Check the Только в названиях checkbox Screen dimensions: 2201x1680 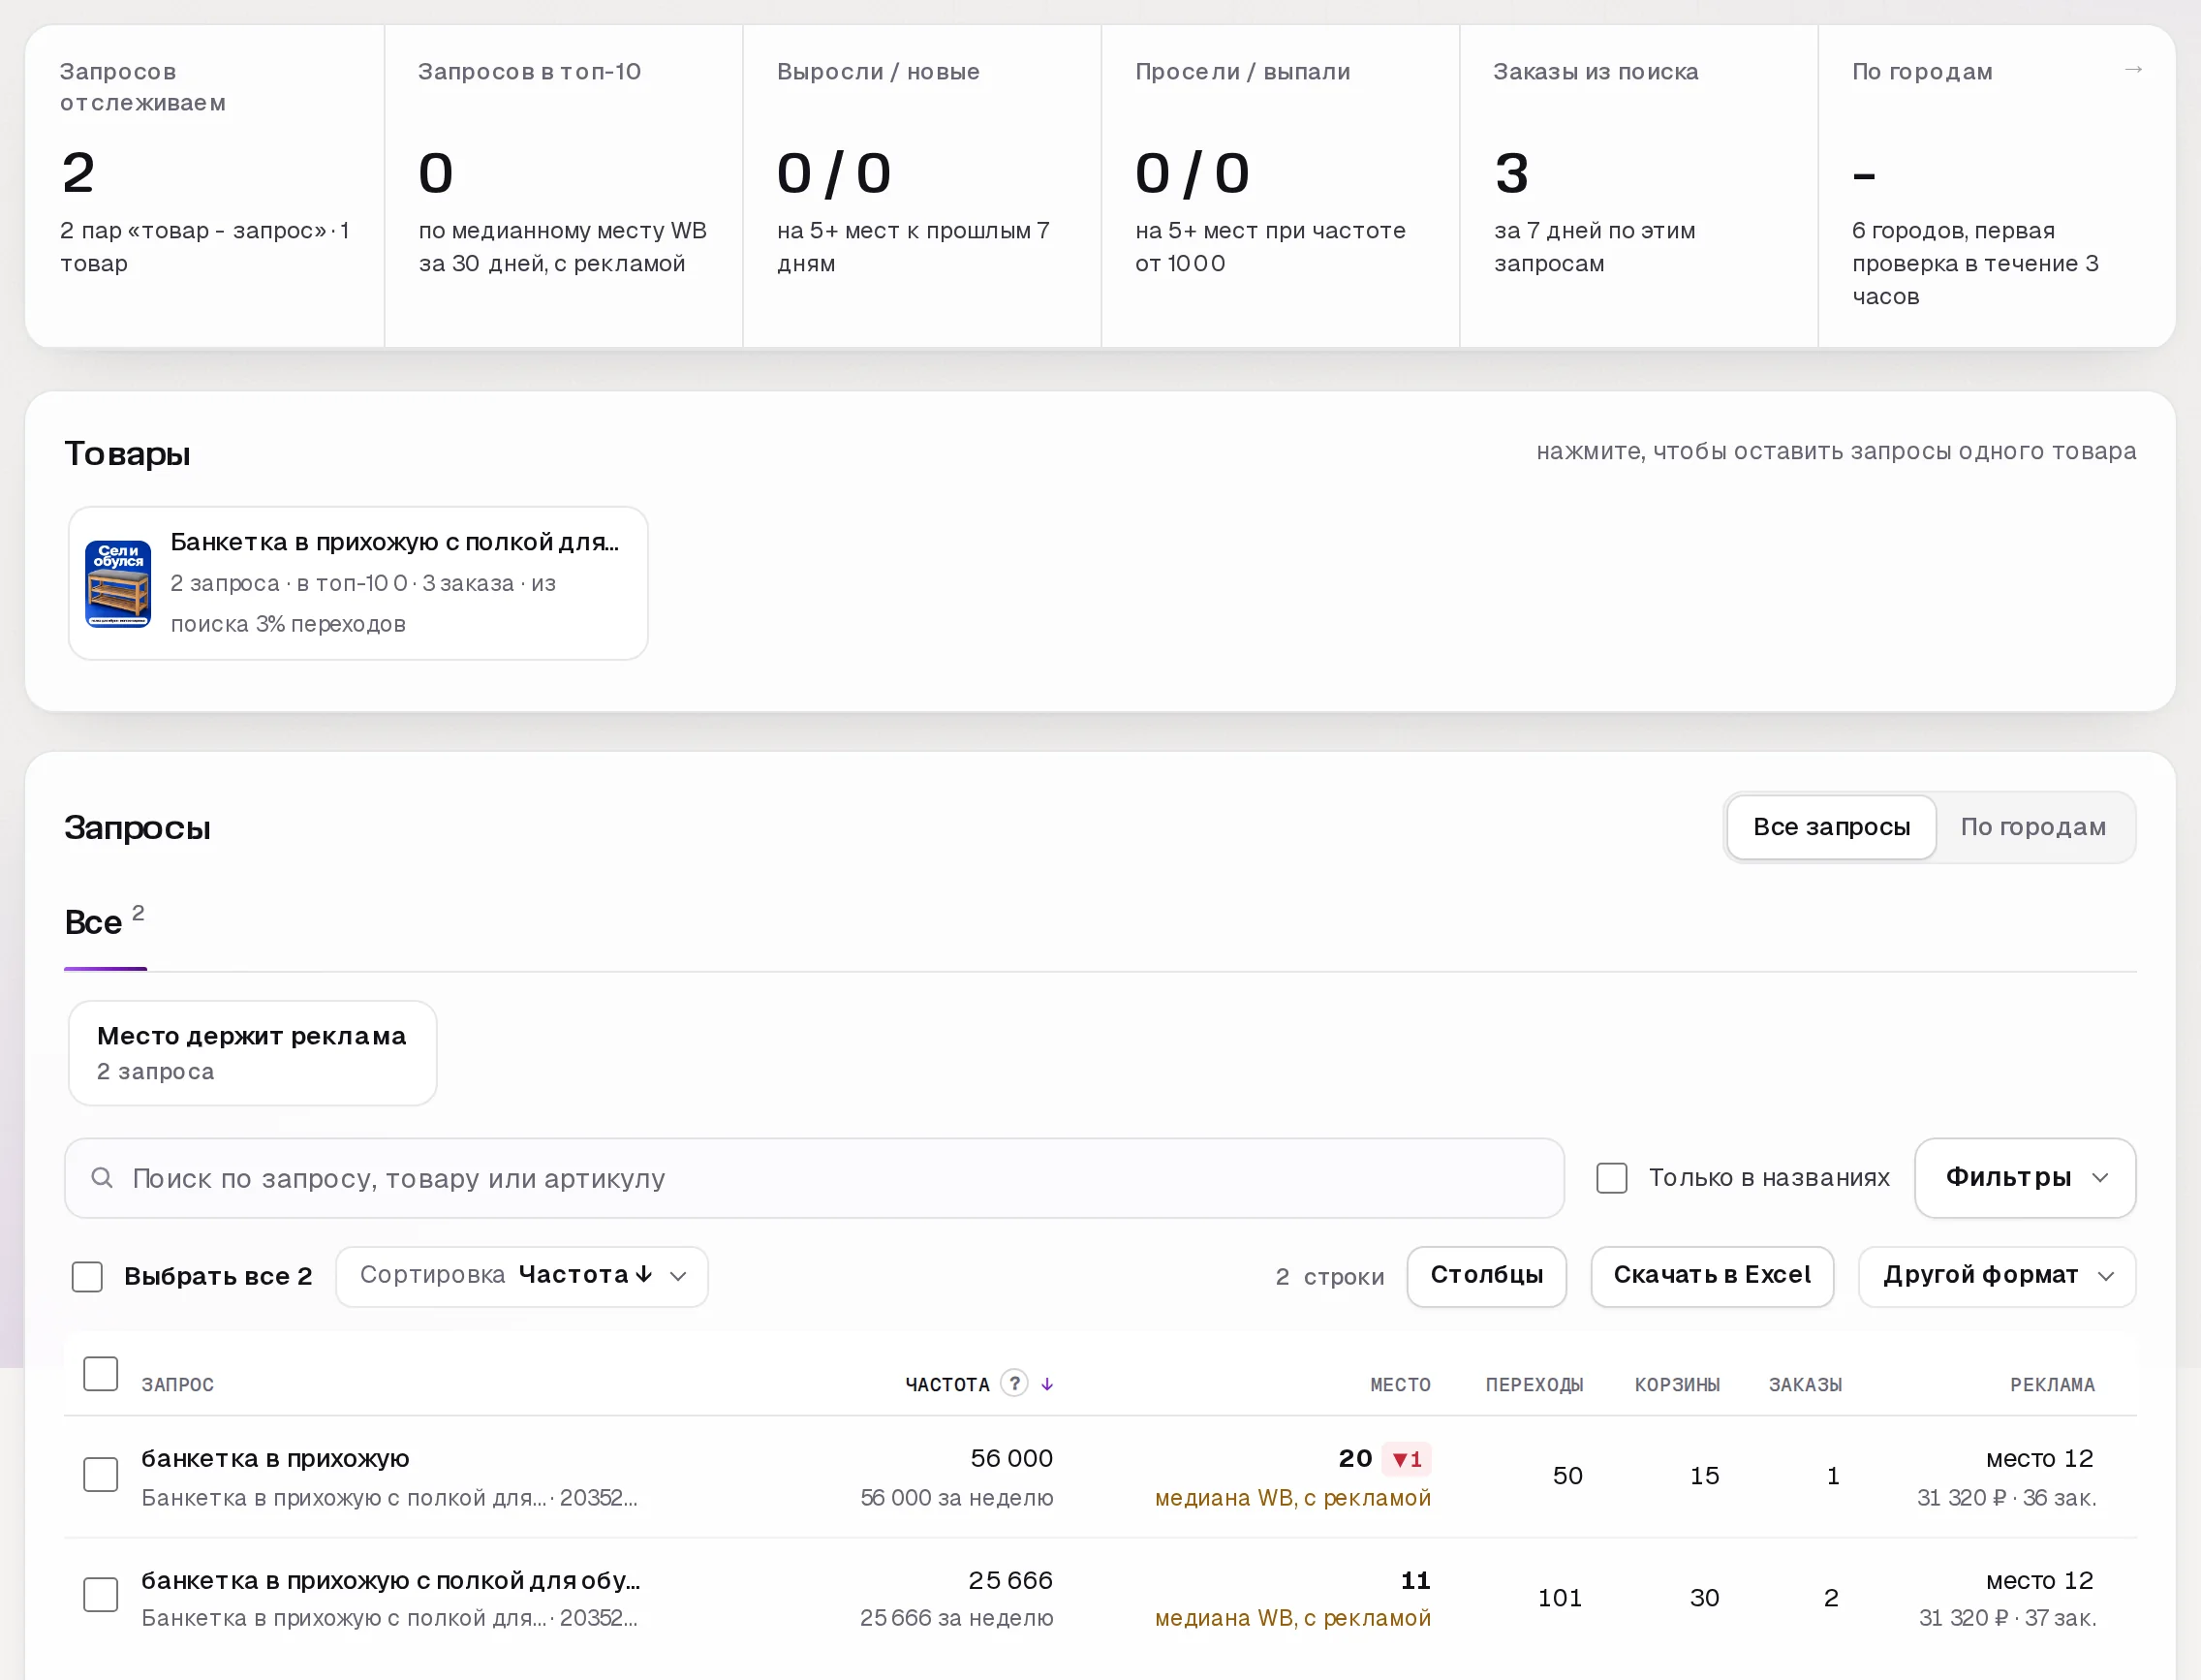pos(1611,1178)
